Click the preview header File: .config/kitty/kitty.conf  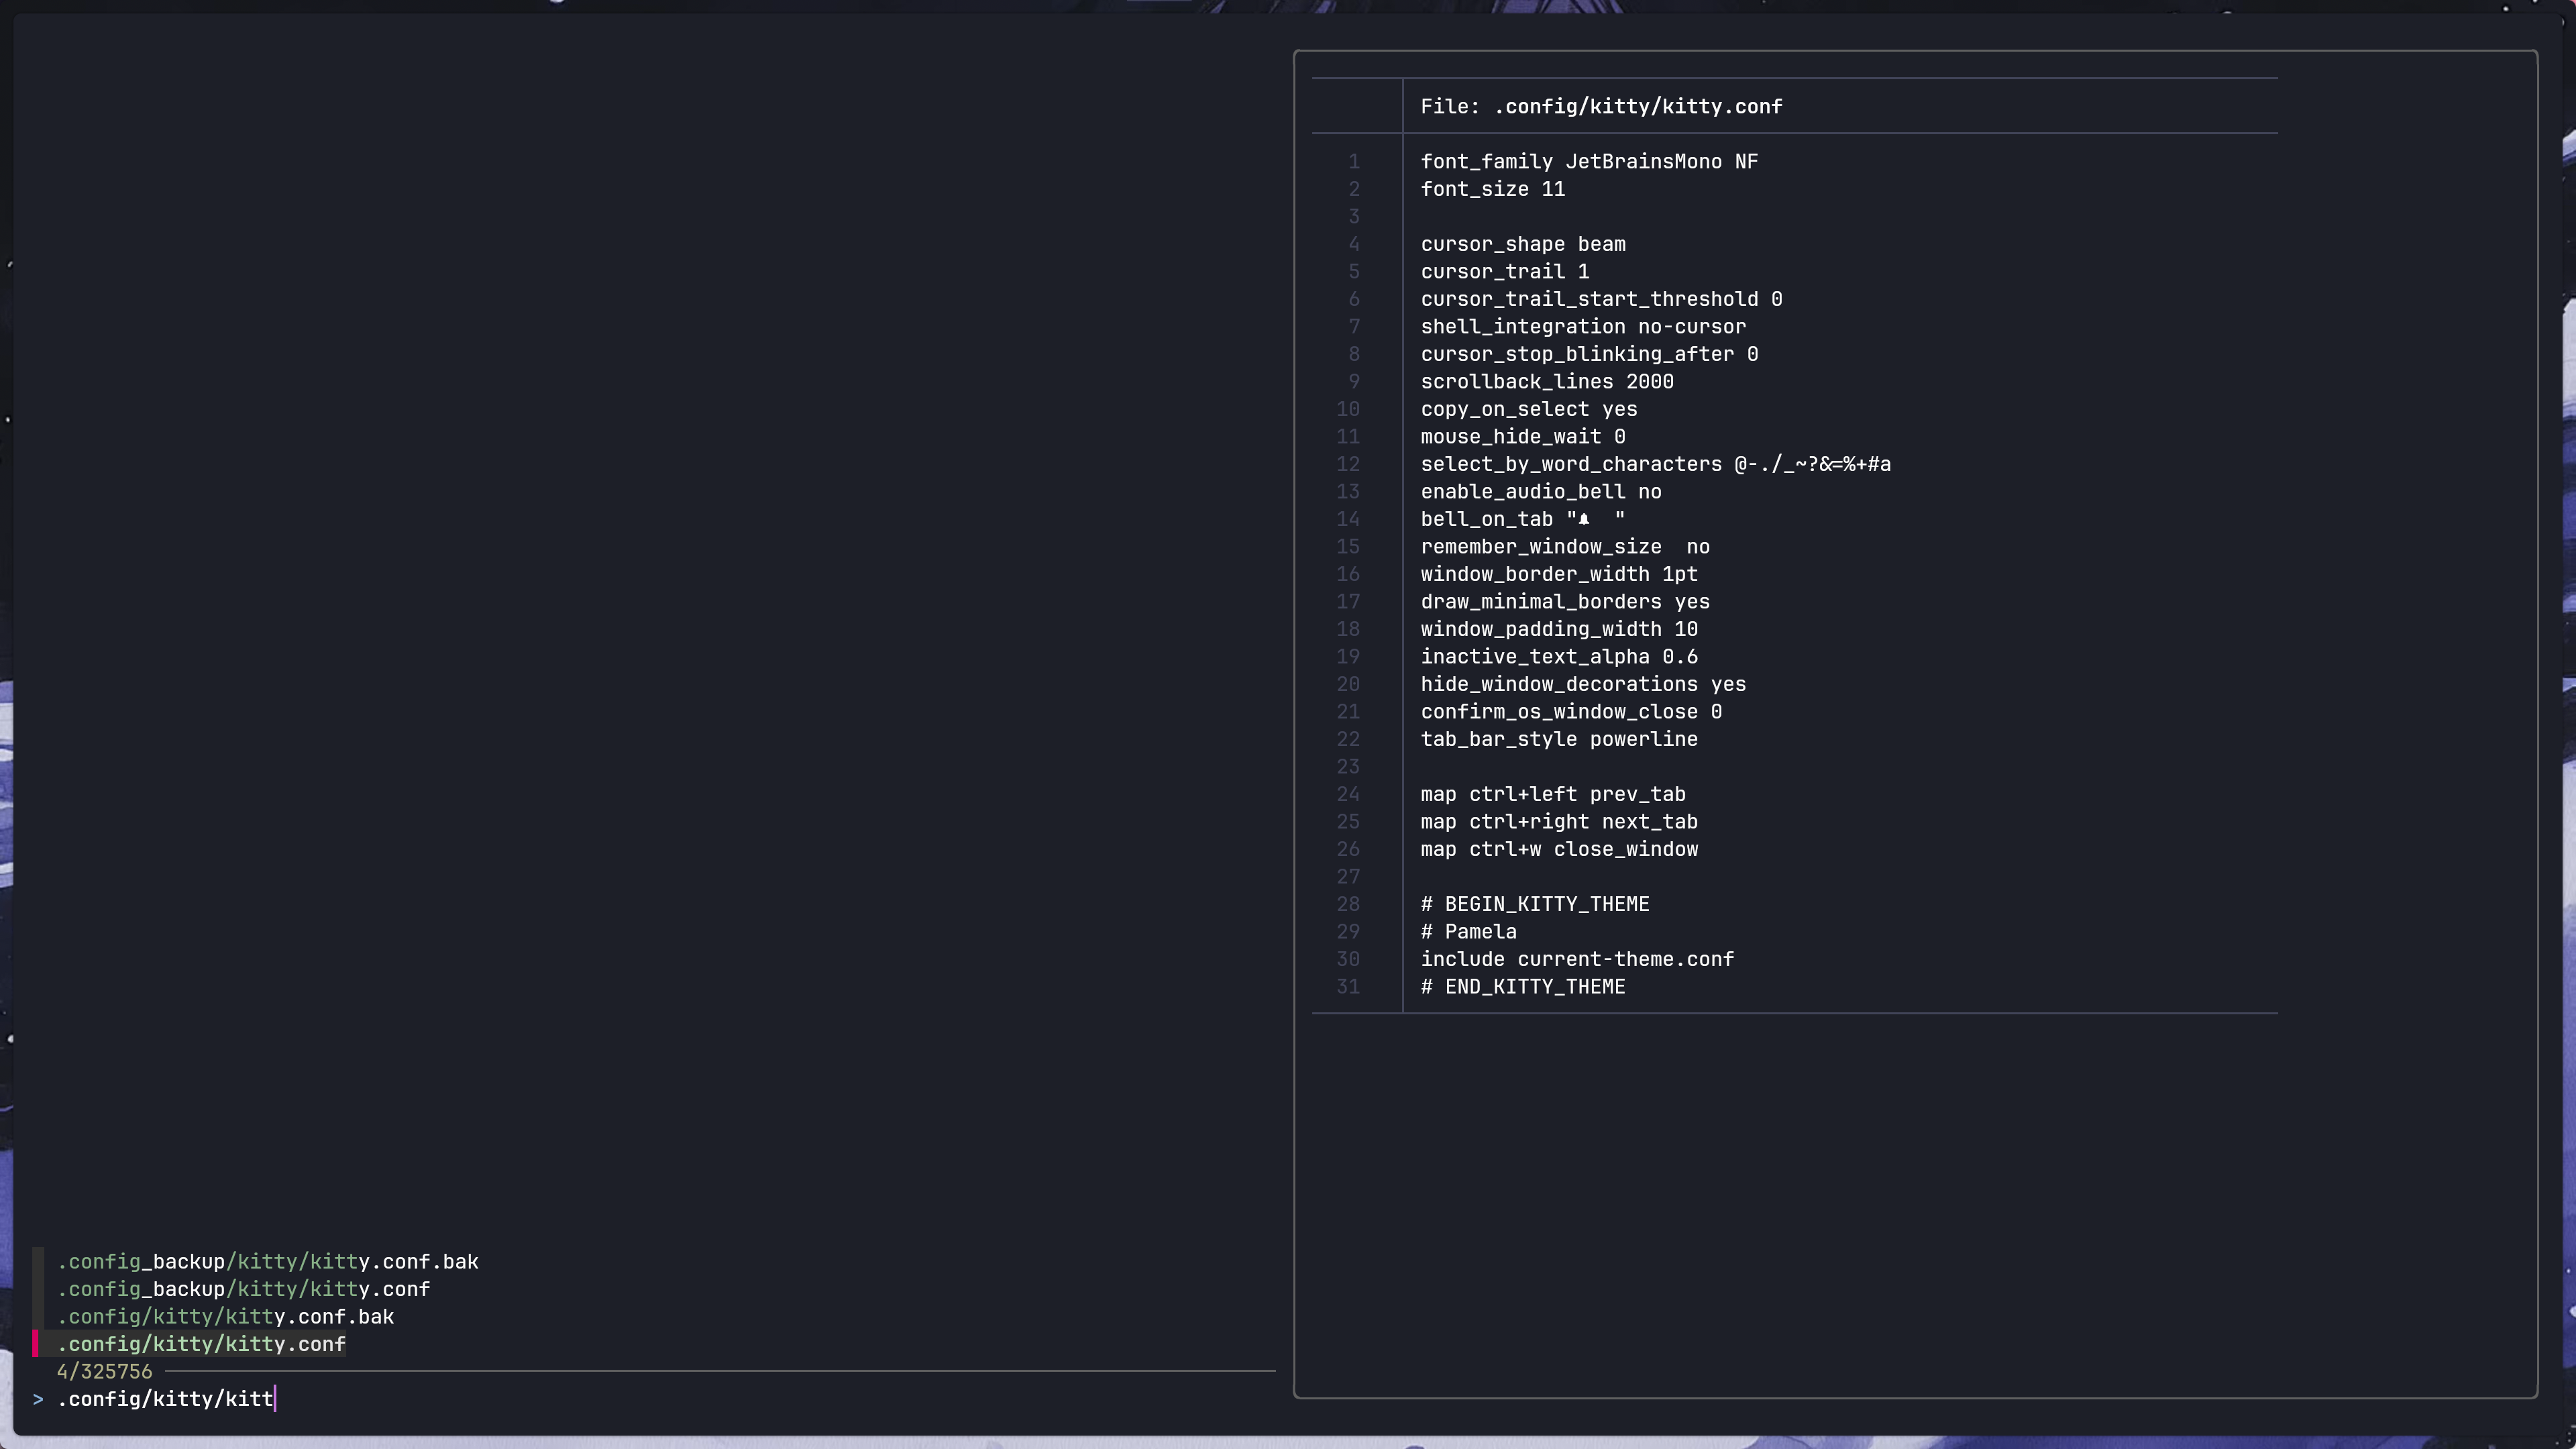pos(1601,107)
